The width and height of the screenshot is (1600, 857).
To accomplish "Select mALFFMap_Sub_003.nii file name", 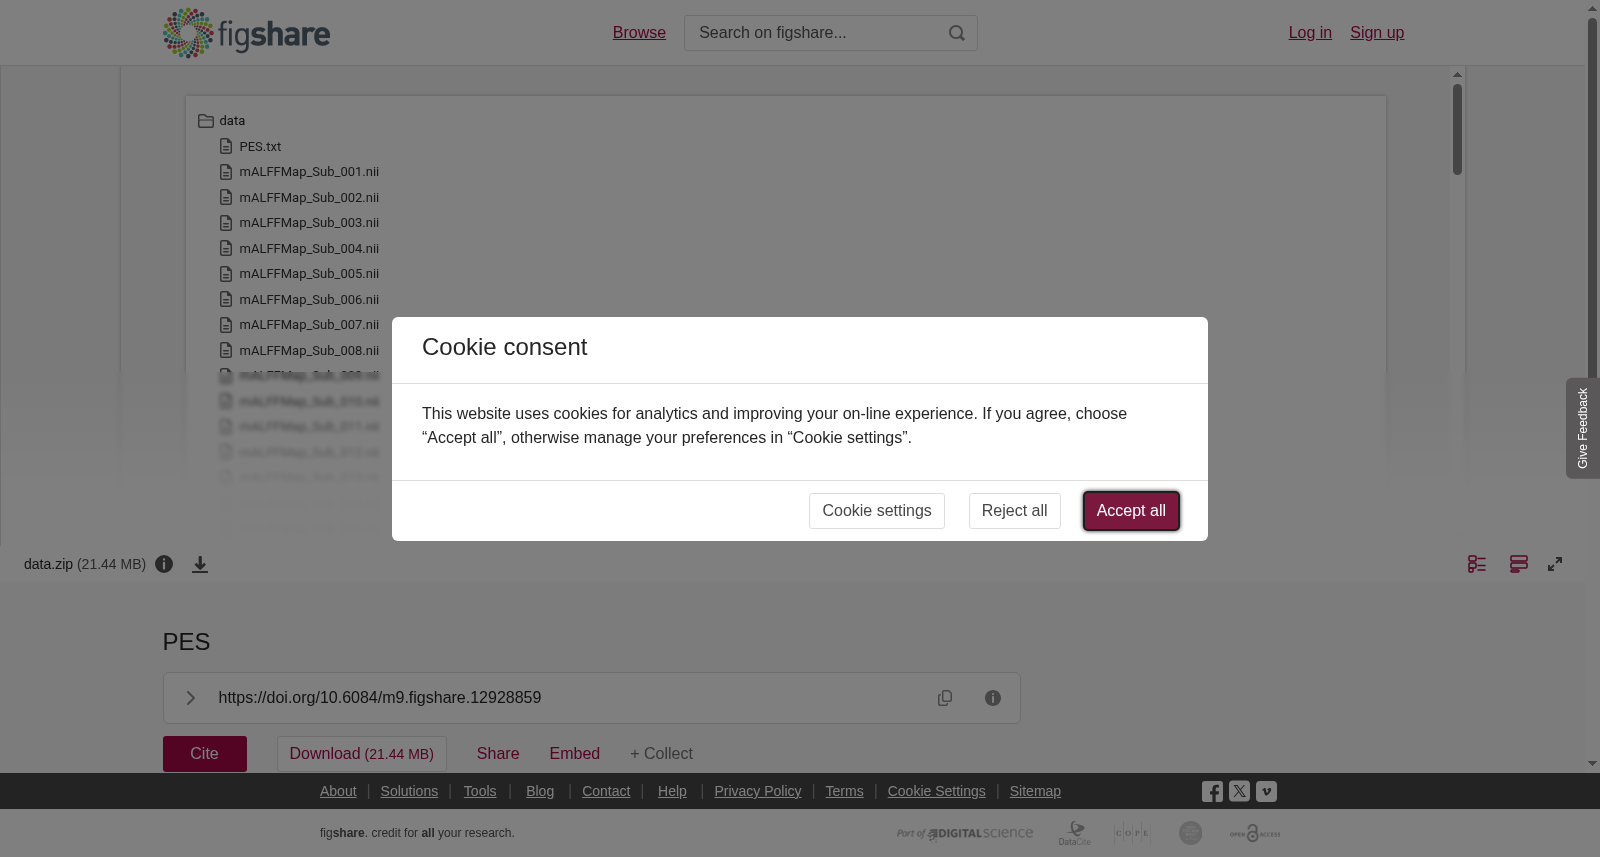I will [309, 223].
